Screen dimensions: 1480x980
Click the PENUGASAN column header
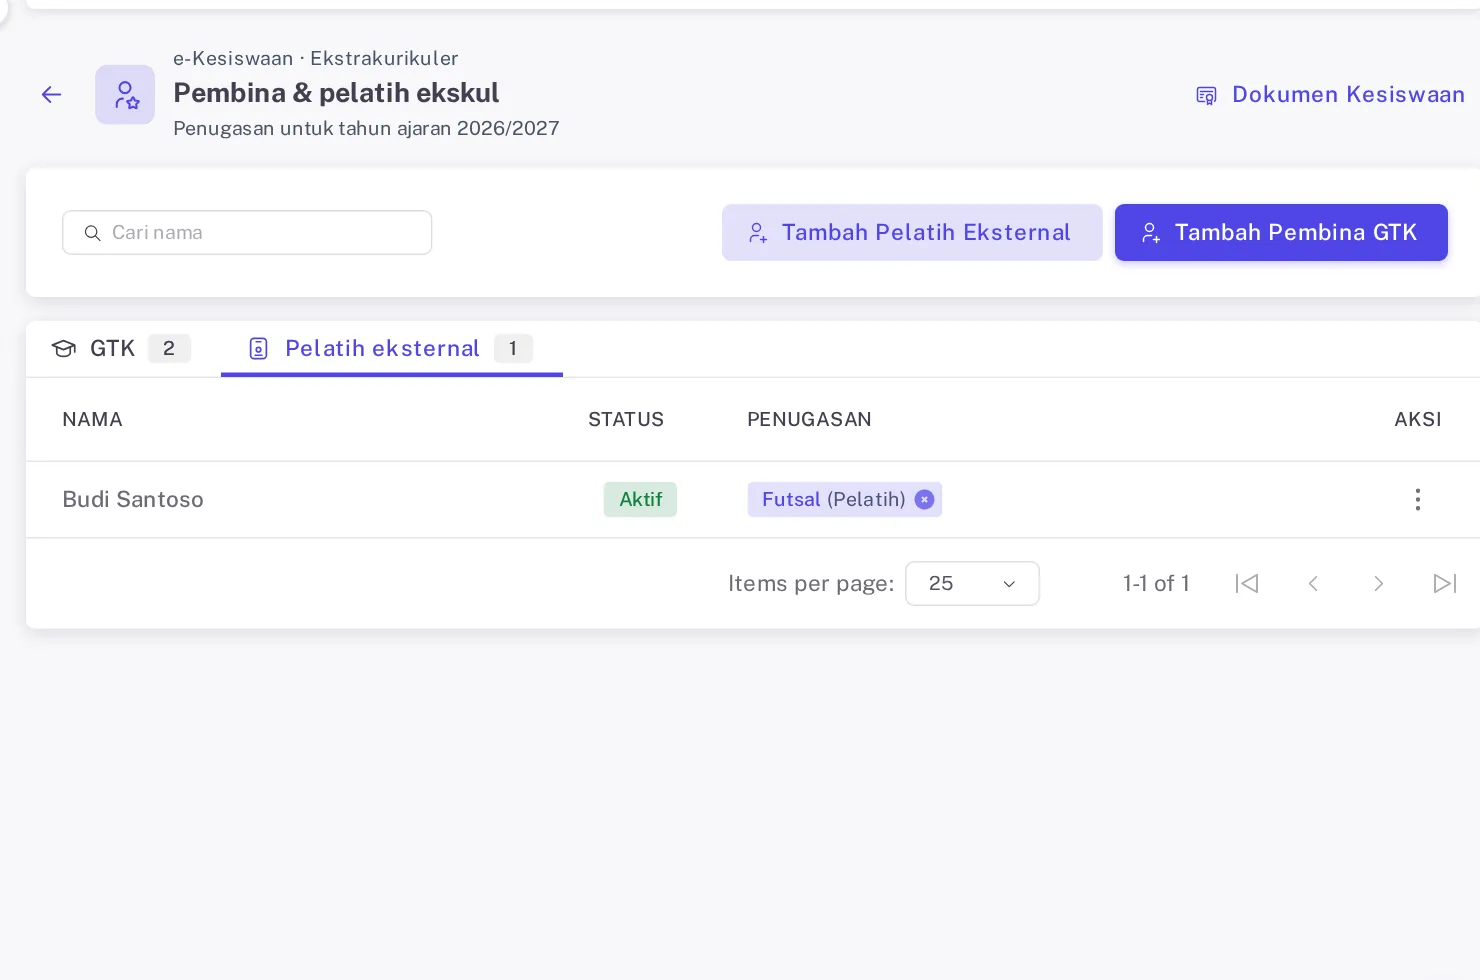point(809,420)
